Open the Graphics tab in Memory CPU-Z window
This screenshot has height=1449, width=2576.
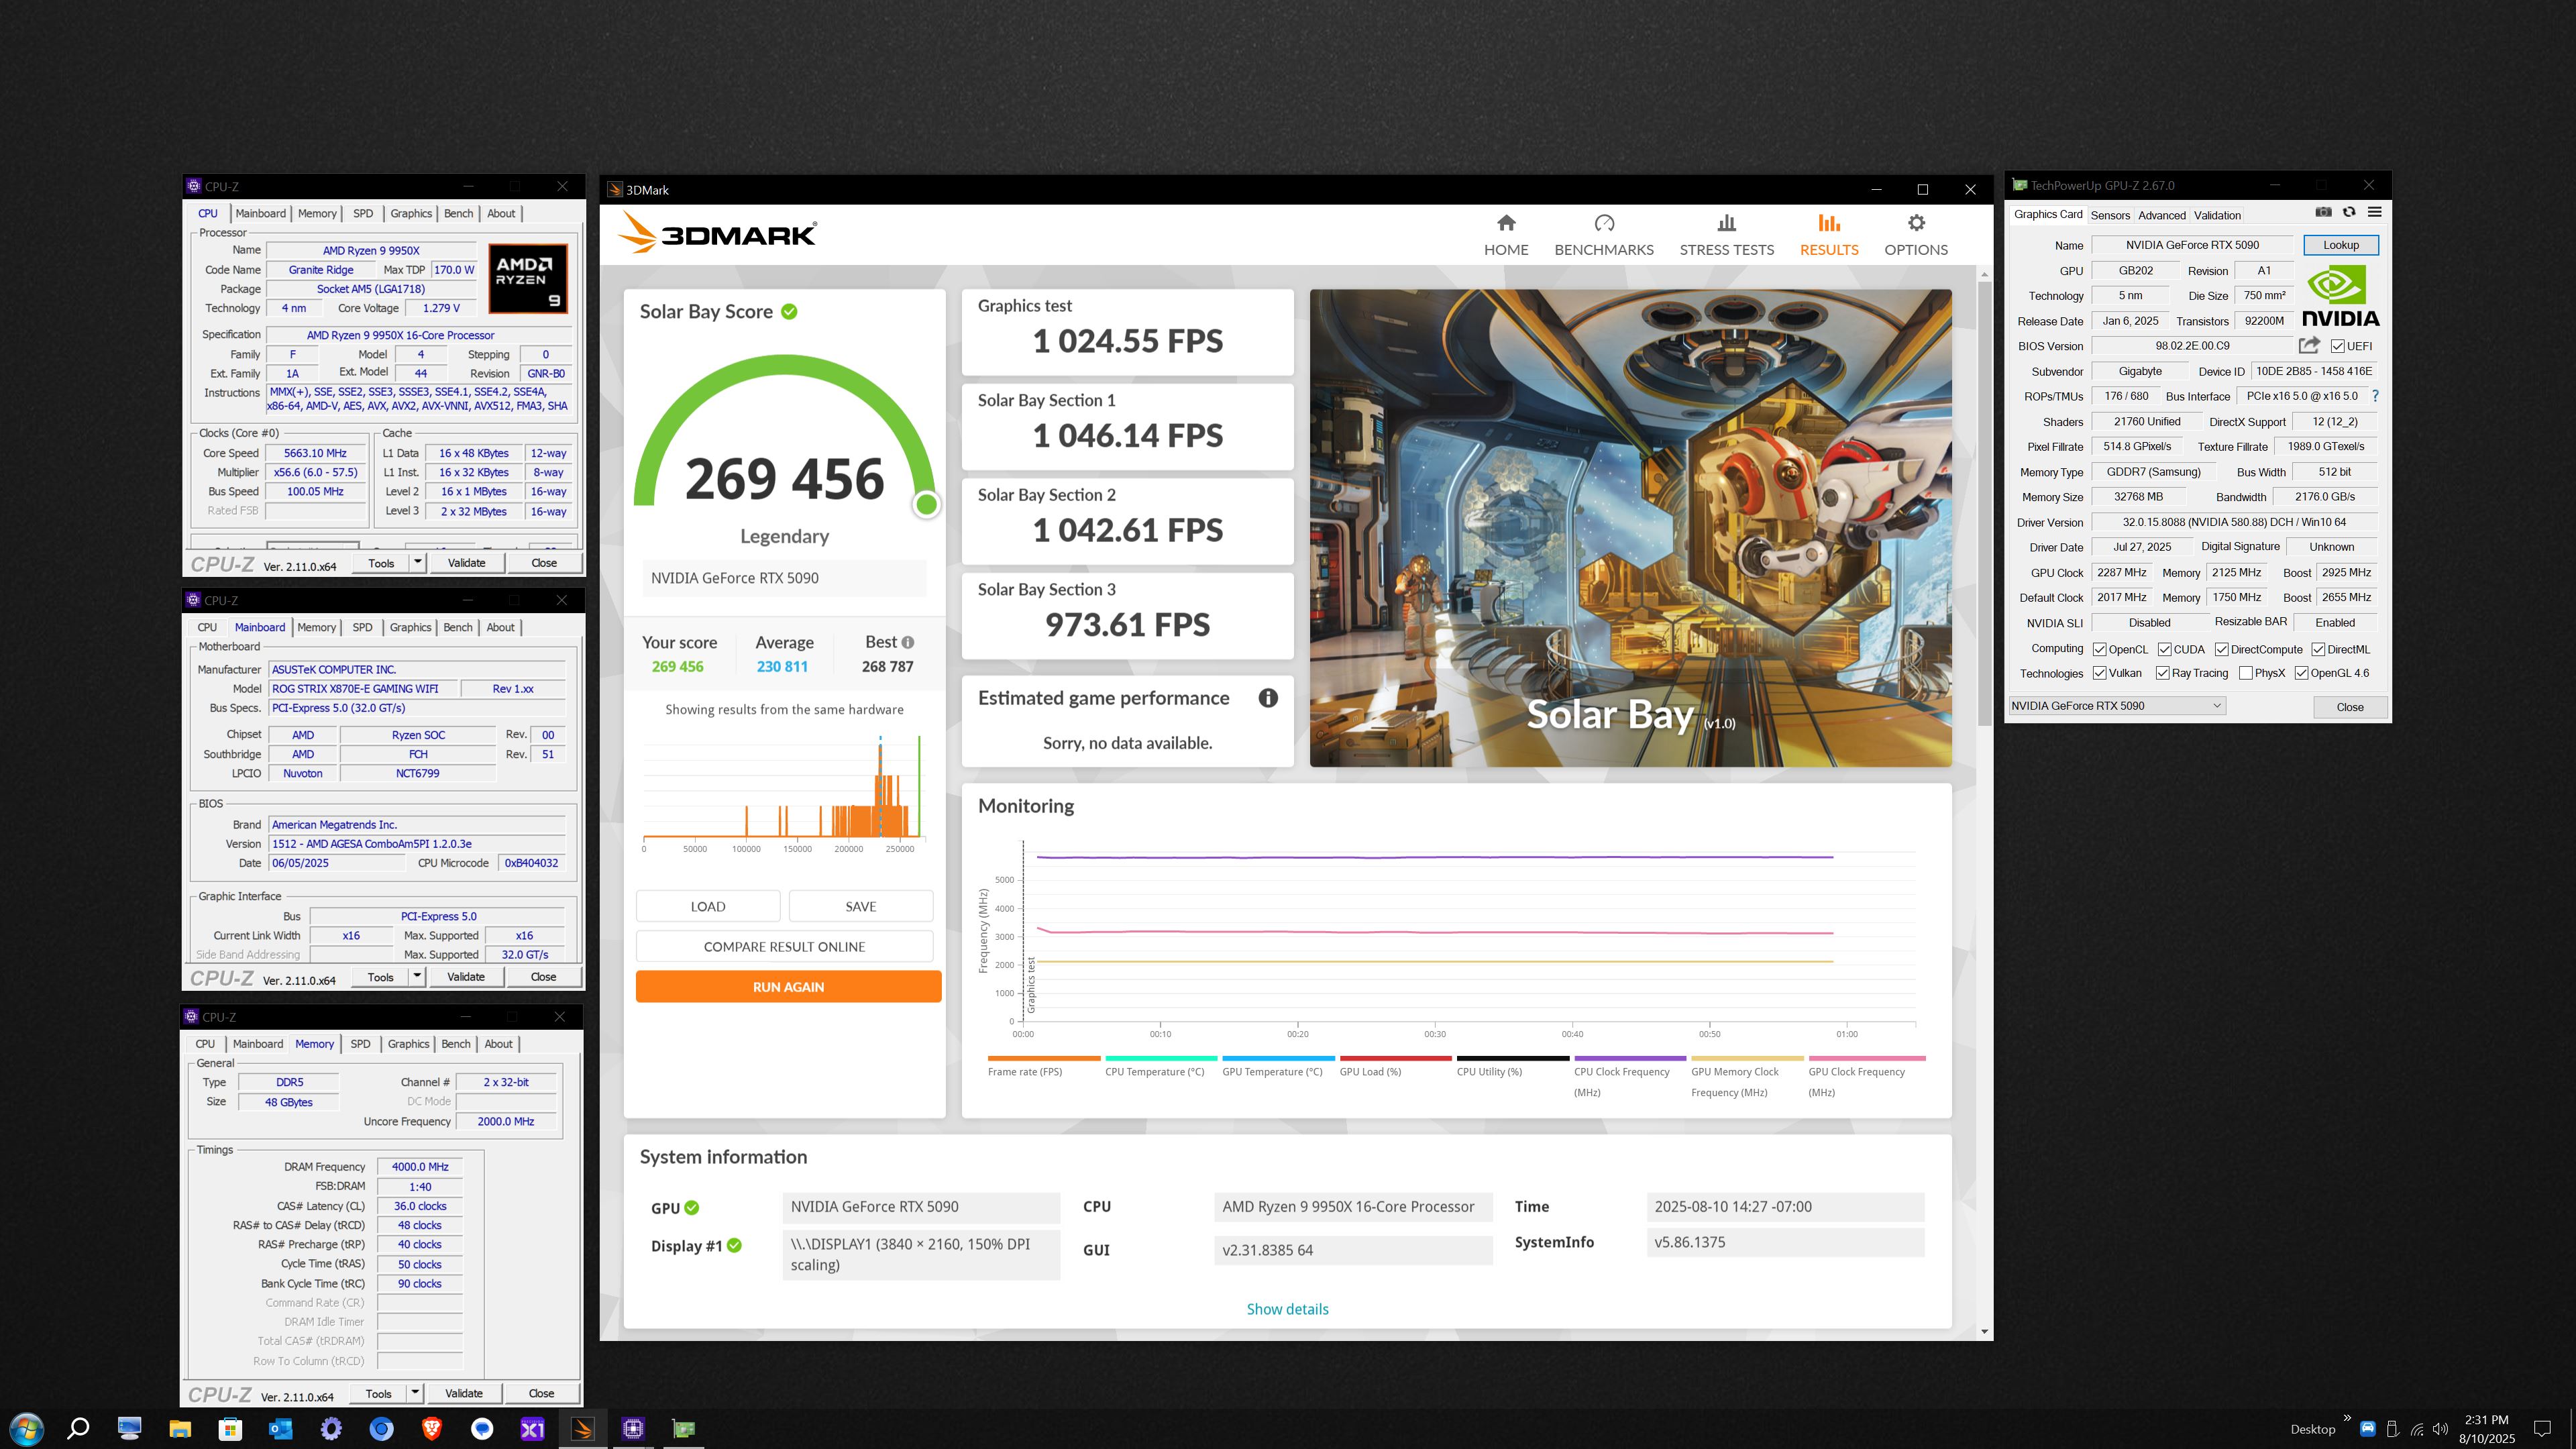[x=408, y=1043]
